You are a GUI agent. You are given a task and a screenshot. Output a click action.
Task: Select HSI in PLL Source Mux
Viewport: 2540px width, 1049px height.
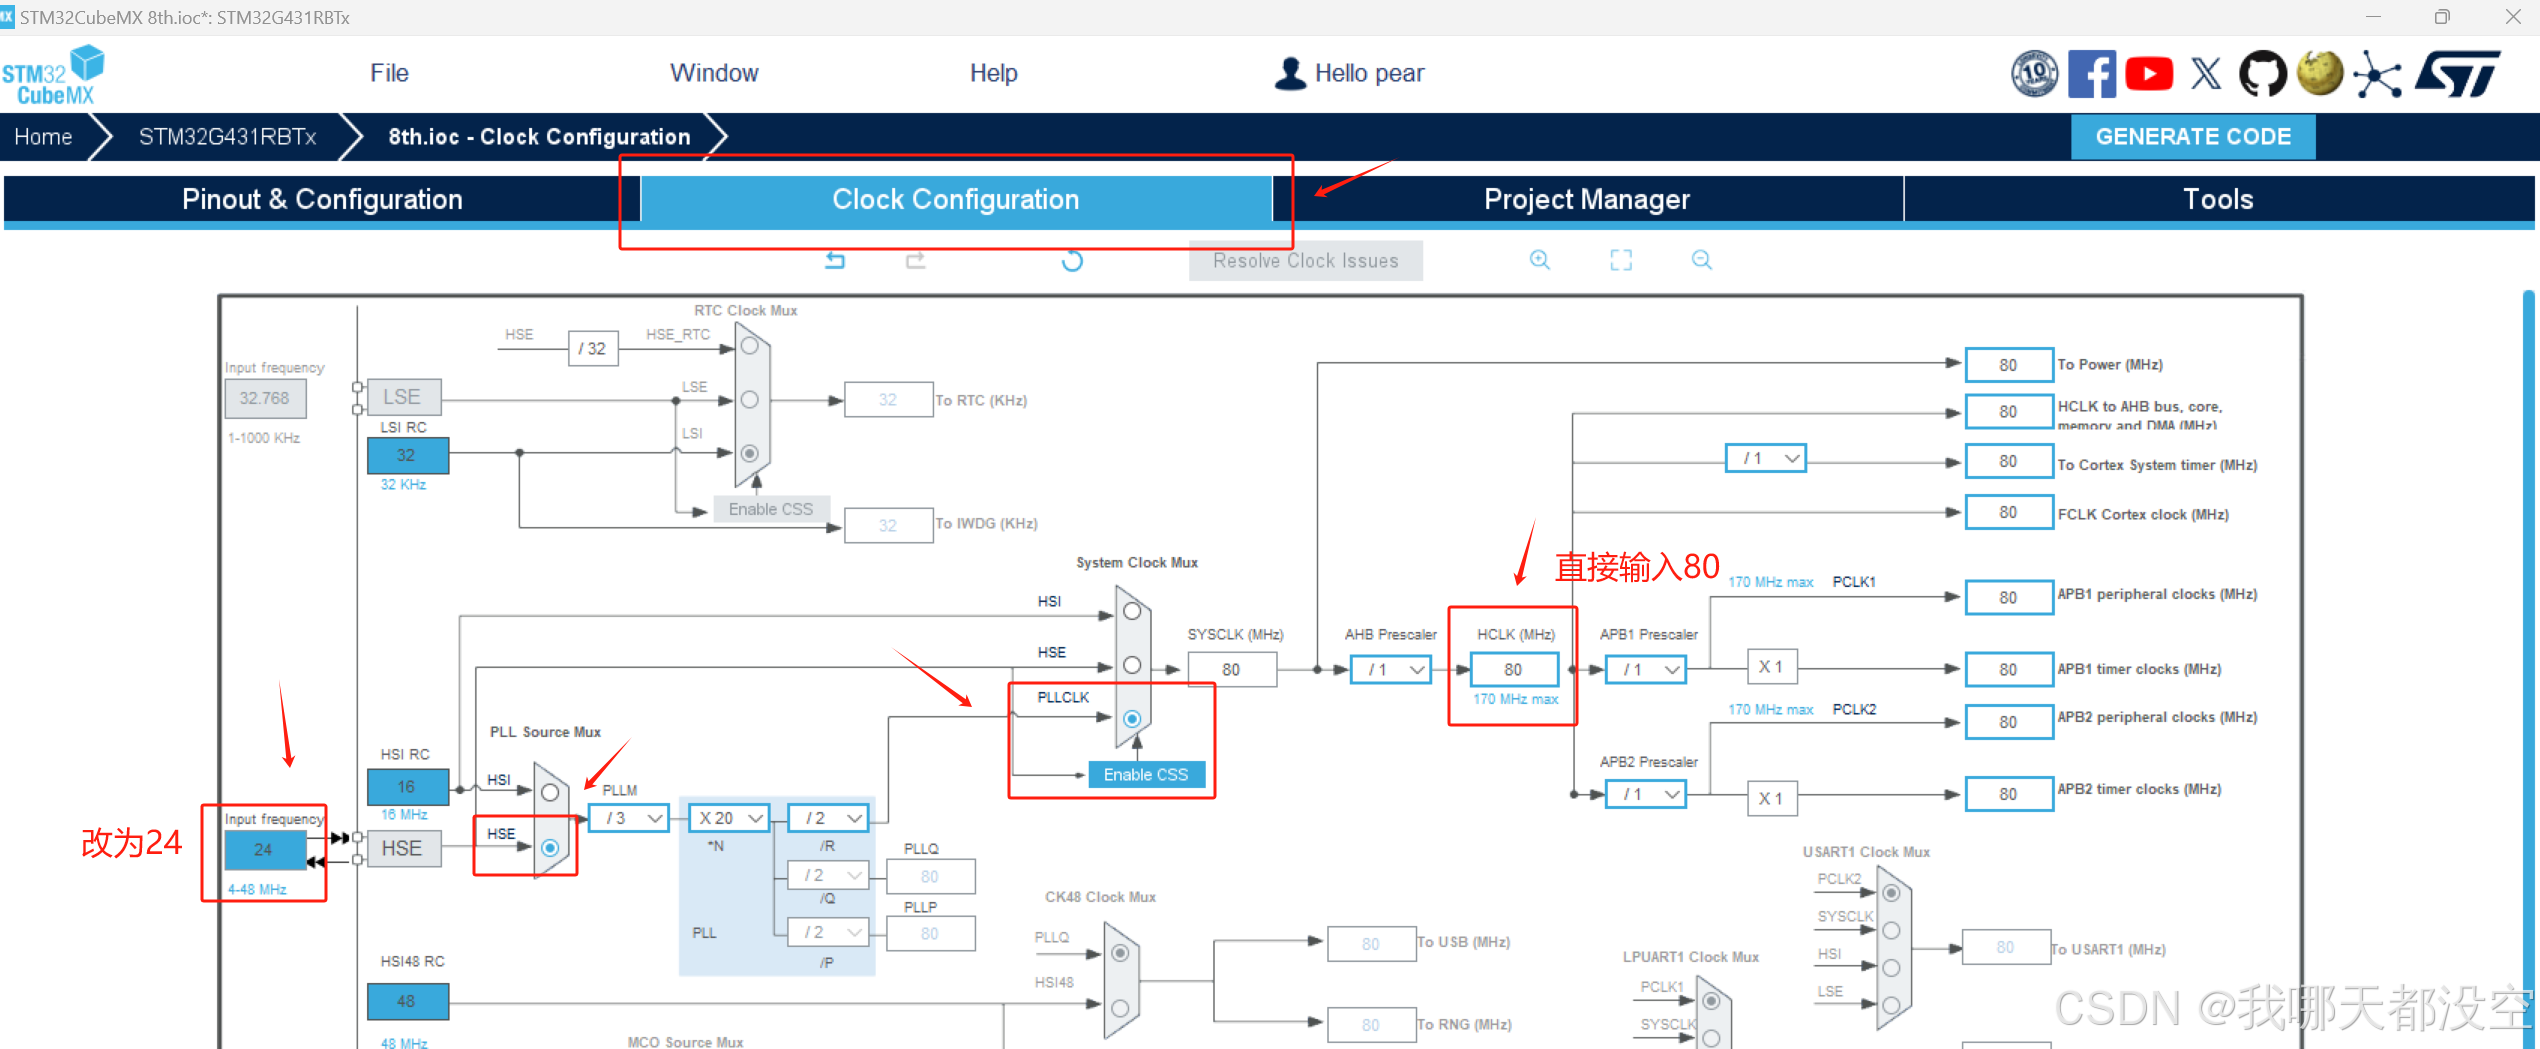point(550,793)
